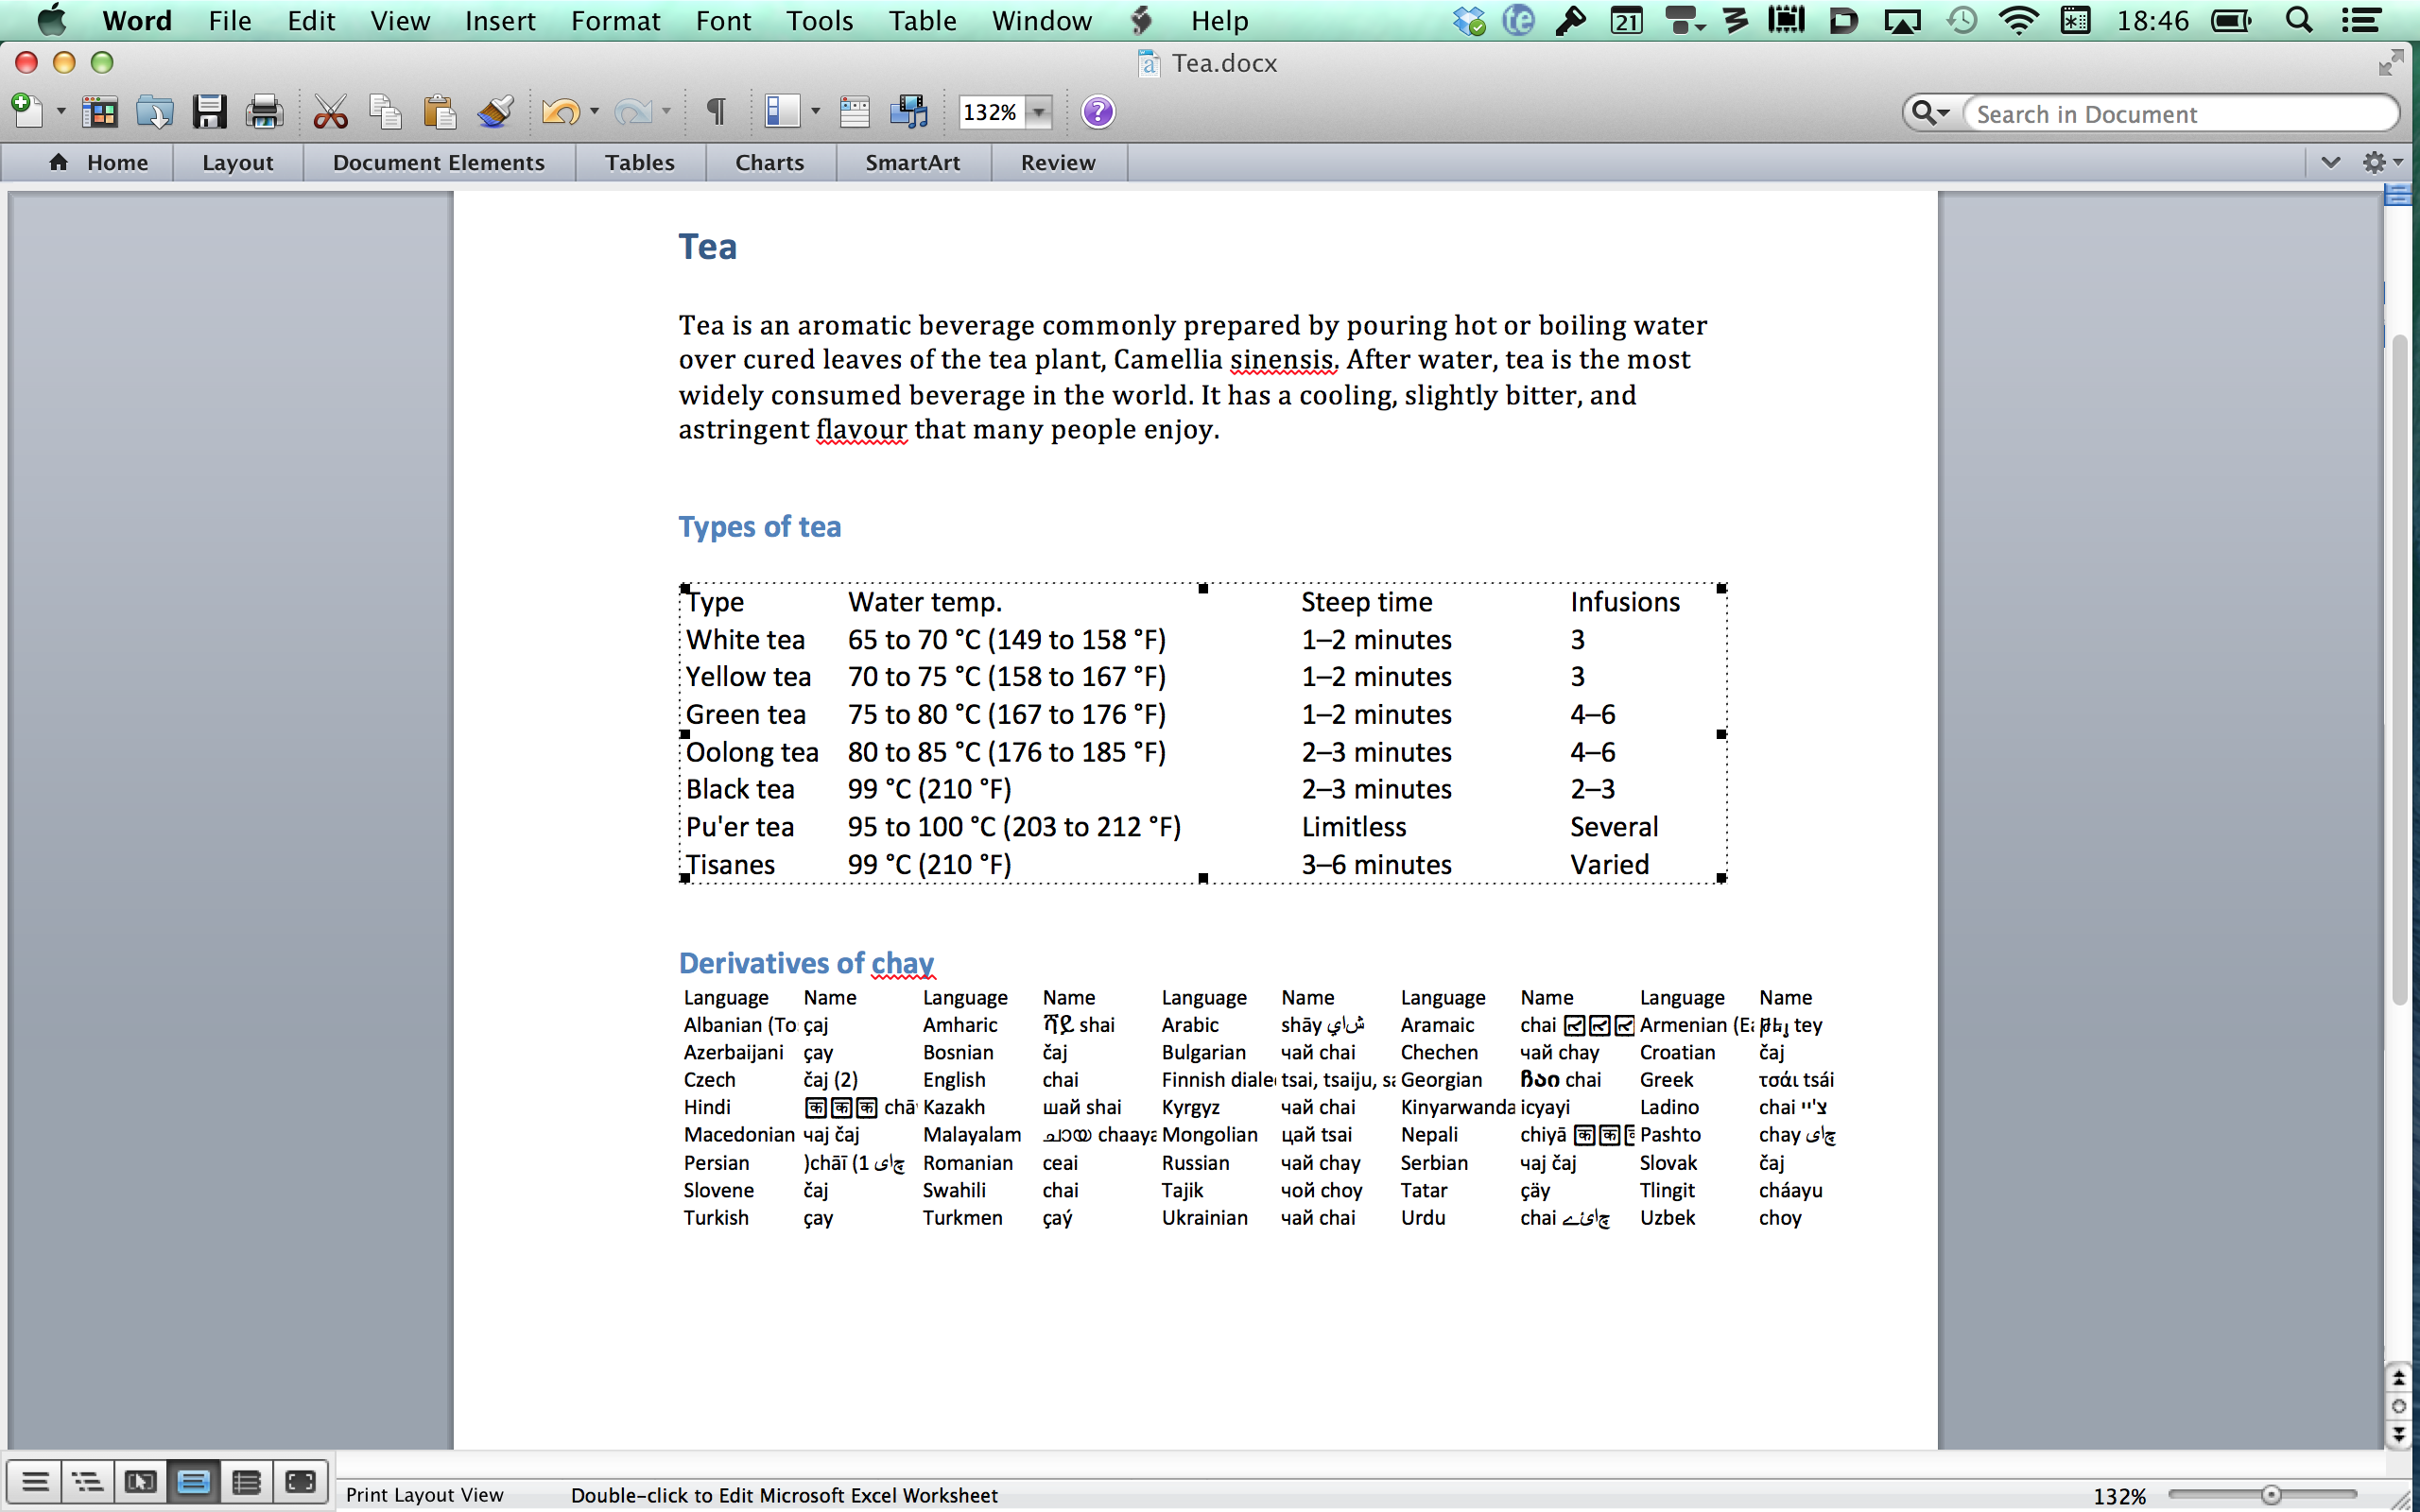The image size is (2420, 1512).
Task: Open the Insert menu
Action: point(499,20)
